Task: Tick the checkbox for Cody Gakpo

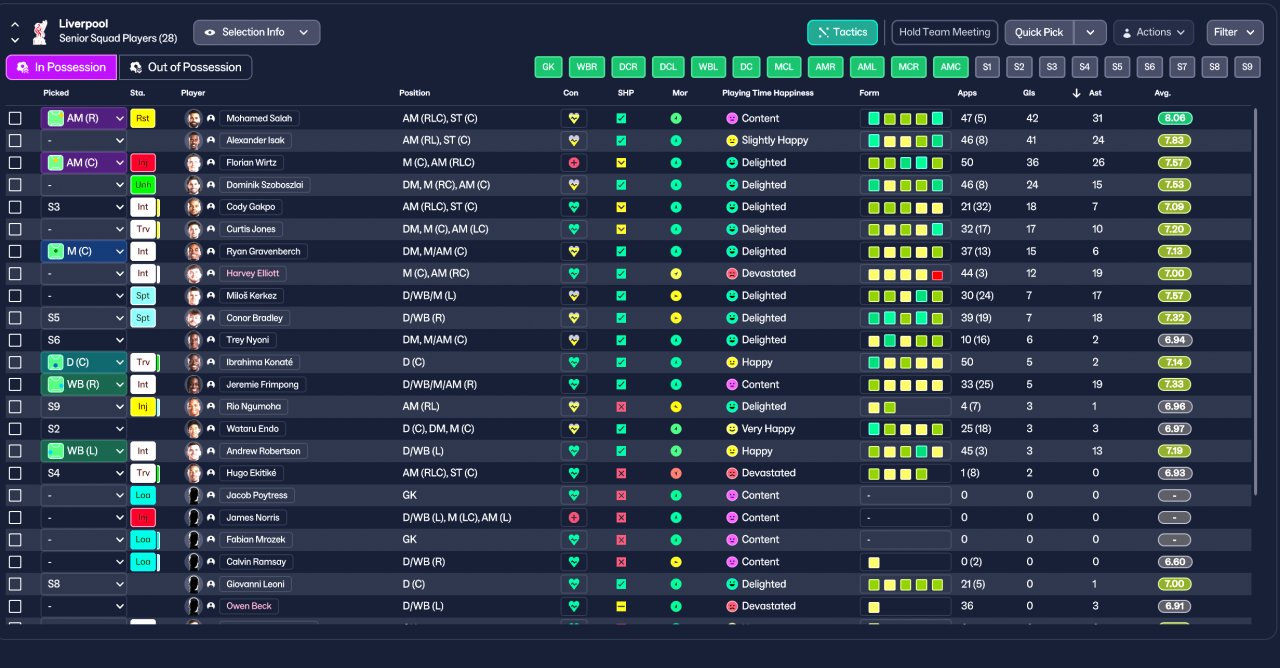Action: (x=15, y=207)
